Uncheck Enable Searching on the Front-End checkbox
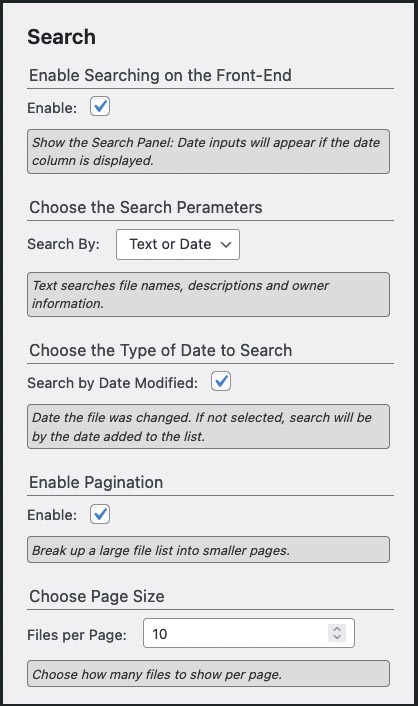The height and width of the screenshot is (706, 418). point(100,107)
